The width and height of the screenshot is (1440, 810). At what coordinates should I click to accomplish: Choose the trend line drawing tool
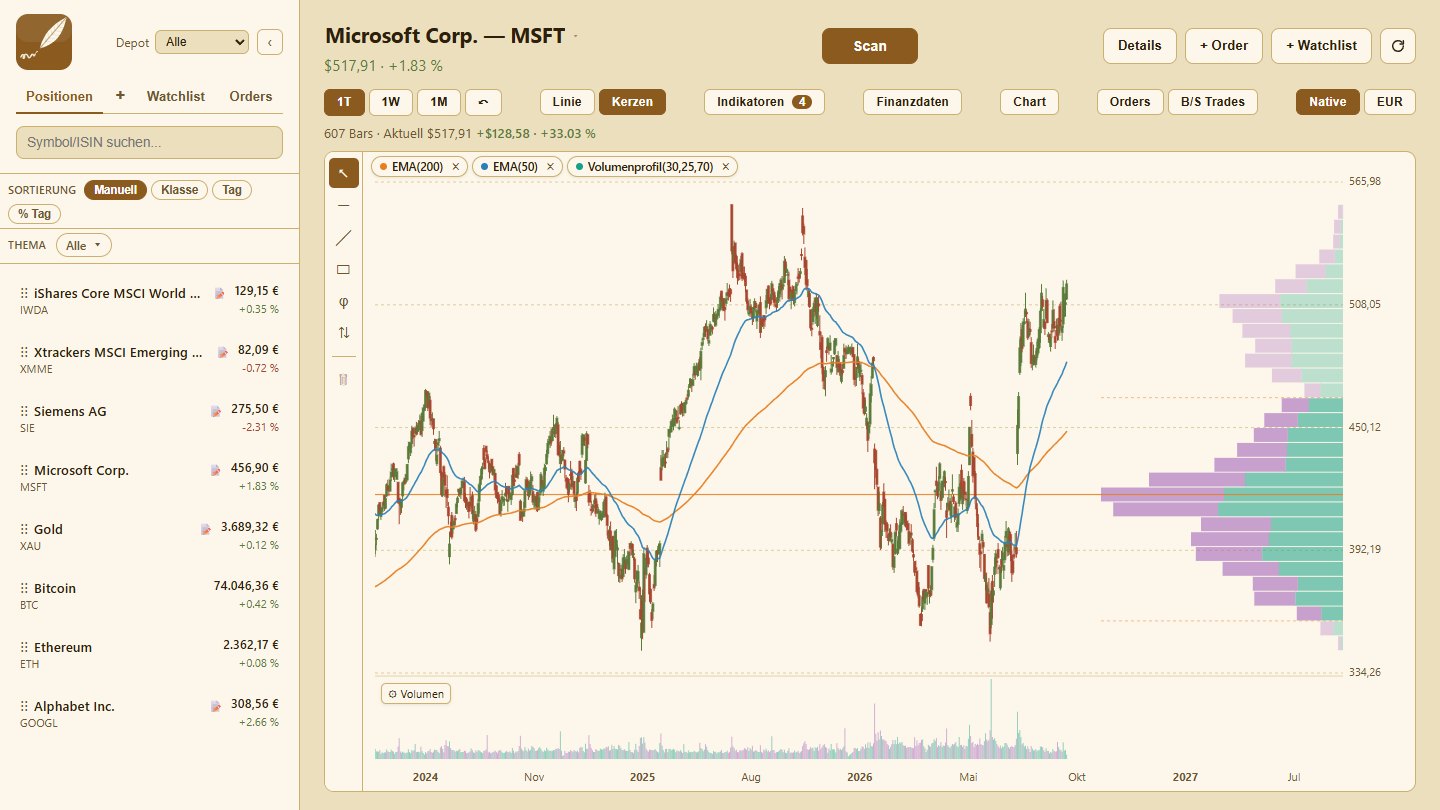(344, 237)
